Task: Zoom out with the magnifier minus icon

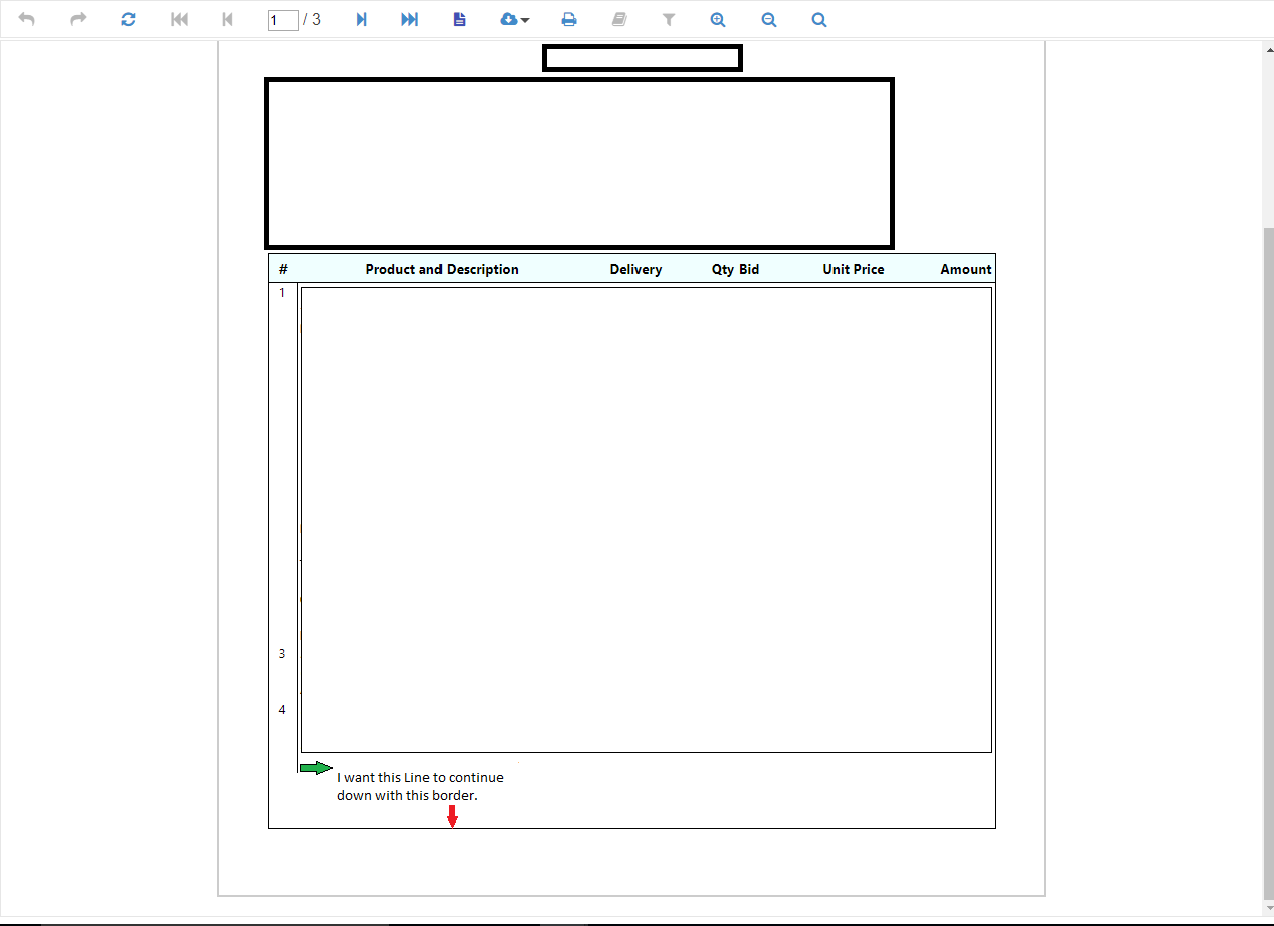Action: (768, 20)
